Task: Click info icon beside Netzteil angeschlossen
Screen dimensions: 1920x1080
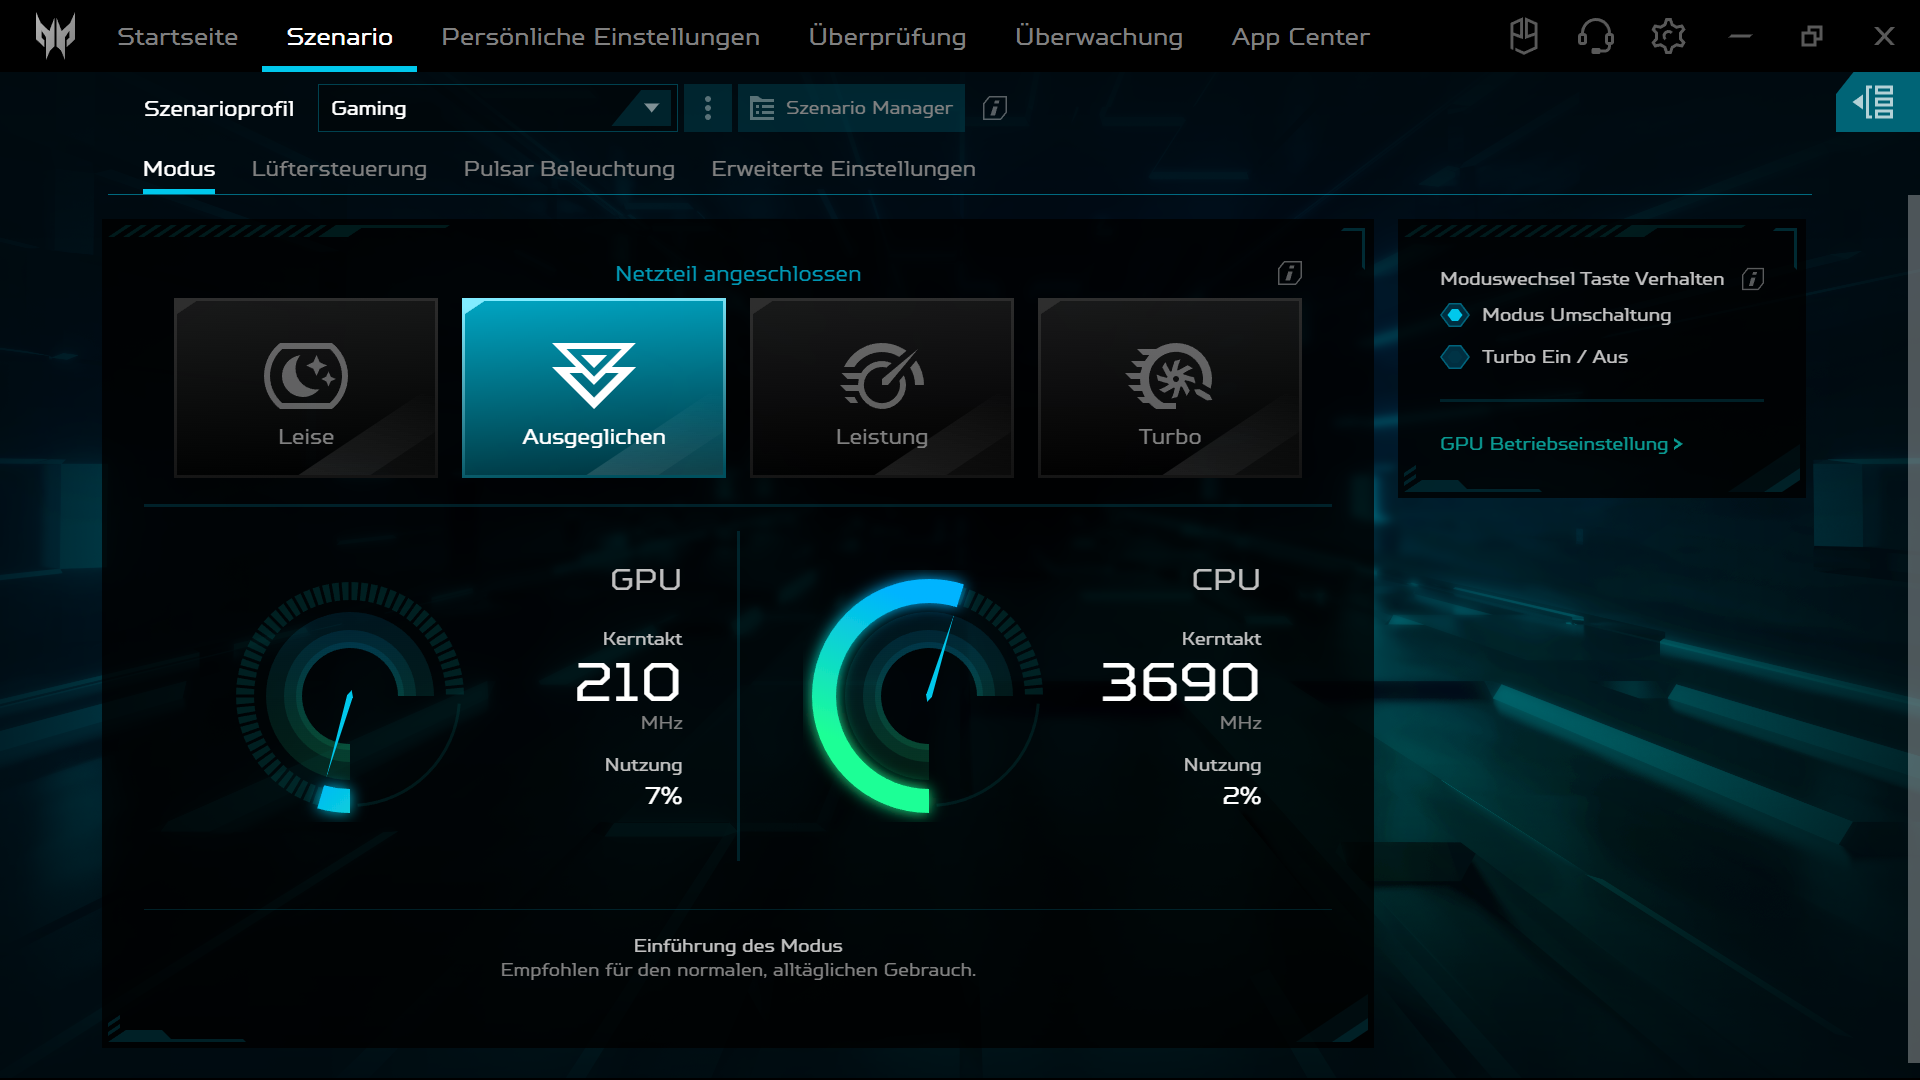Action: (x=1289, y=273)
